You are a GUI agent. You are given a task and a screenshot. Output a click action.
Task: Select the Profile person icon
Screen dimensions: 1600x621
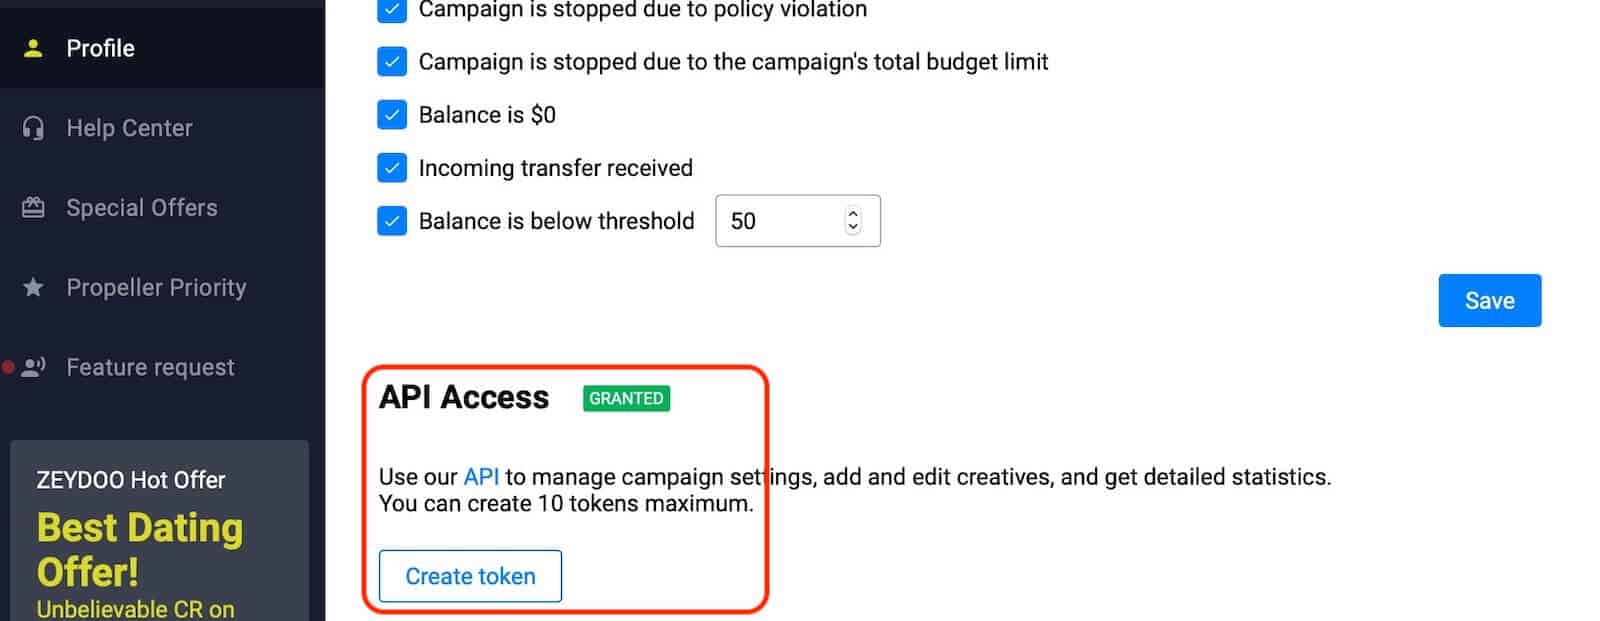pos(33,48)
